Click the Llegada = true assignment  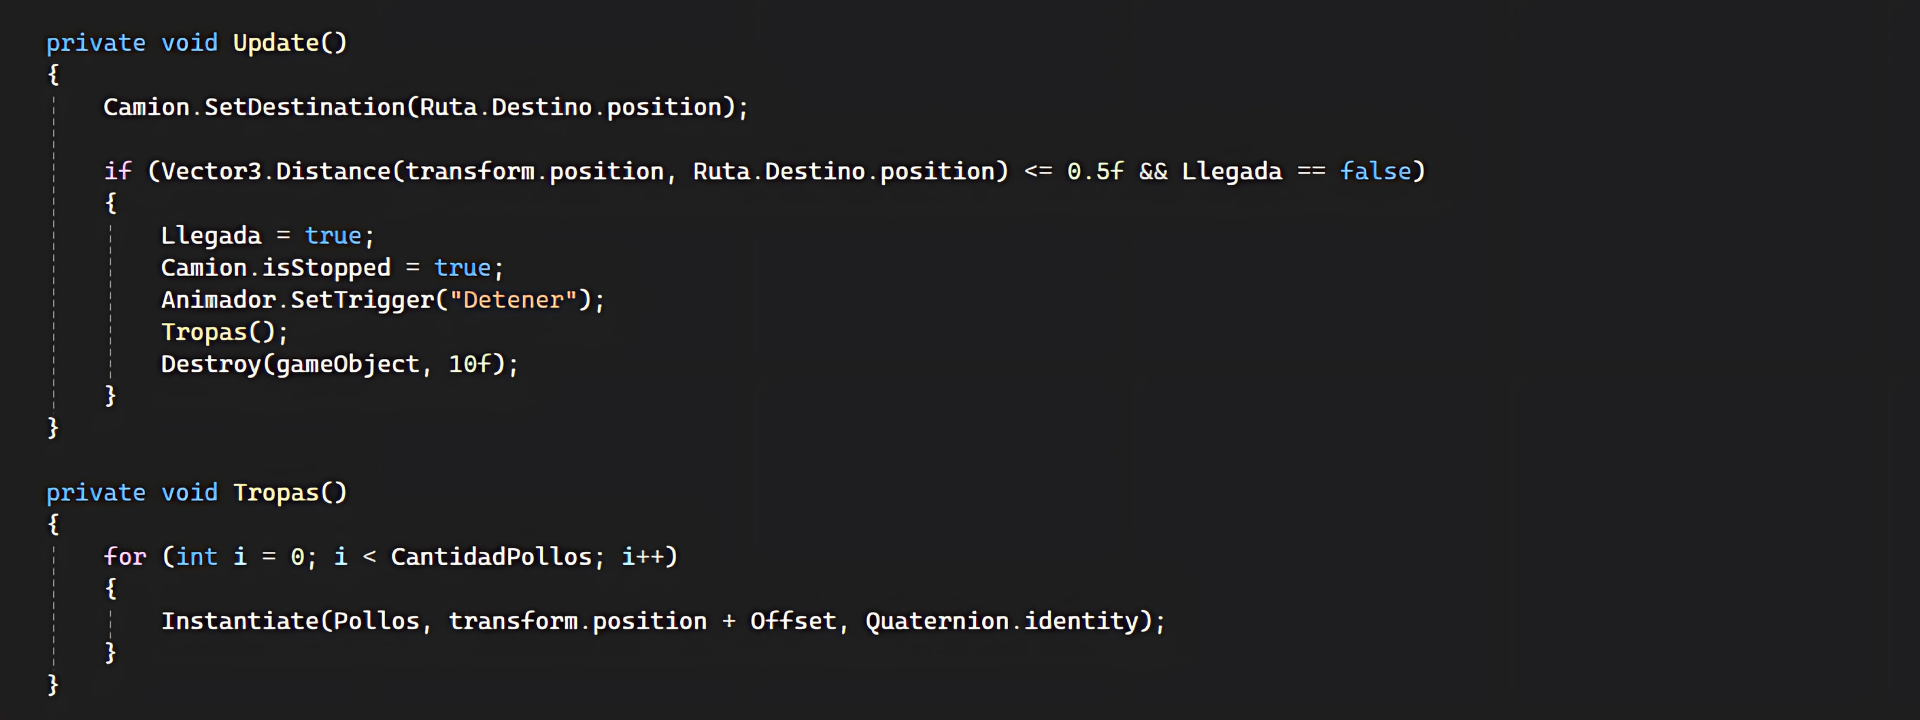tap(268, 236)
